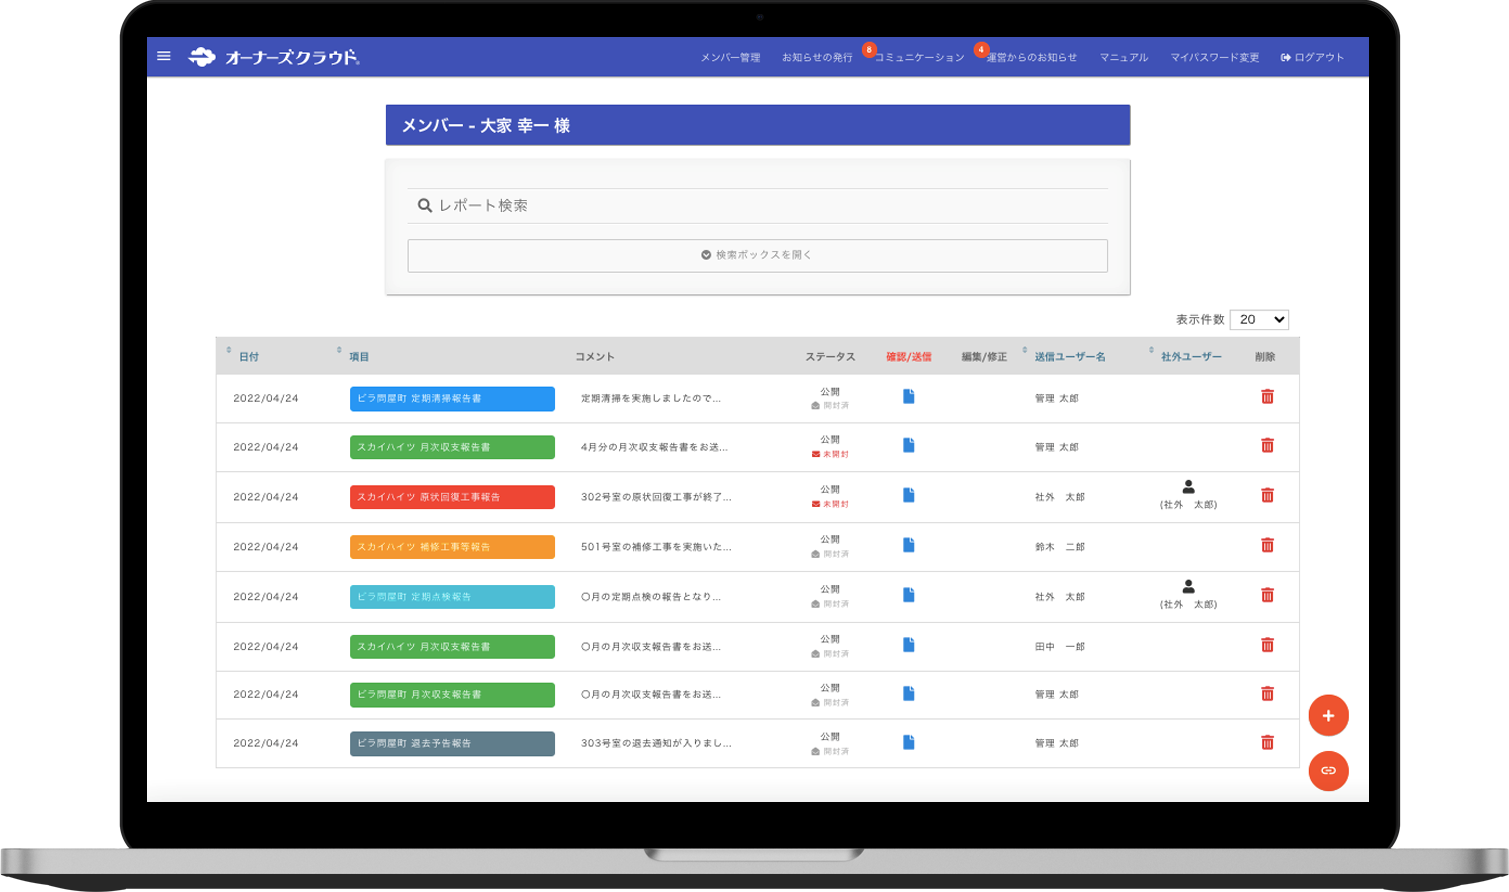
Task: Sort table by 送信ユーザー名 column
Action: (1069, 357)
